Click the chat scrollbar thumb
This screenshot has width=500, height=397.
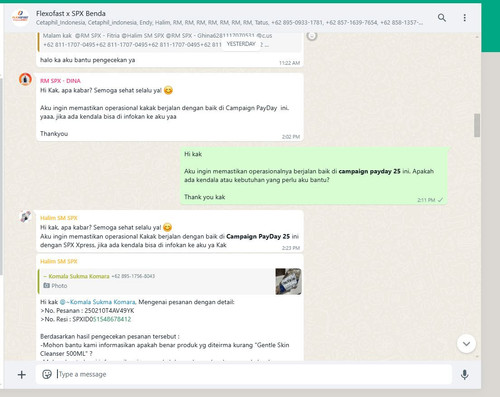click(x=477, y=125)
